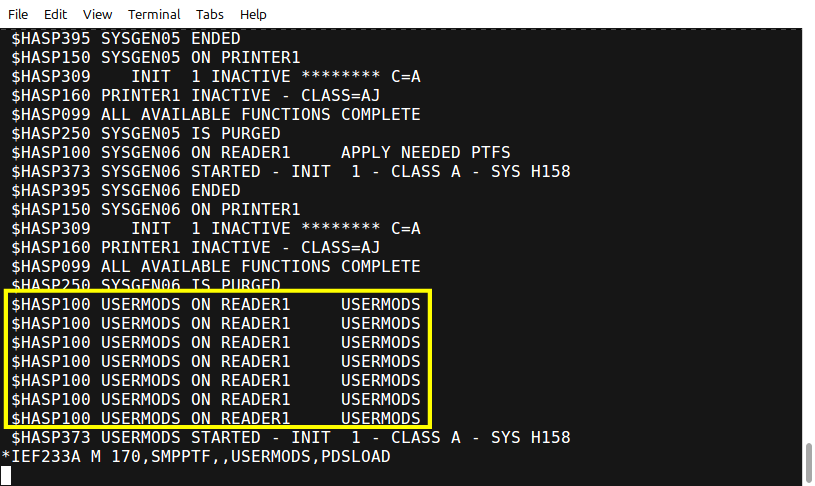815x486 pixels.
Task: Open the Terminal menu
Action: pos(154,15)
